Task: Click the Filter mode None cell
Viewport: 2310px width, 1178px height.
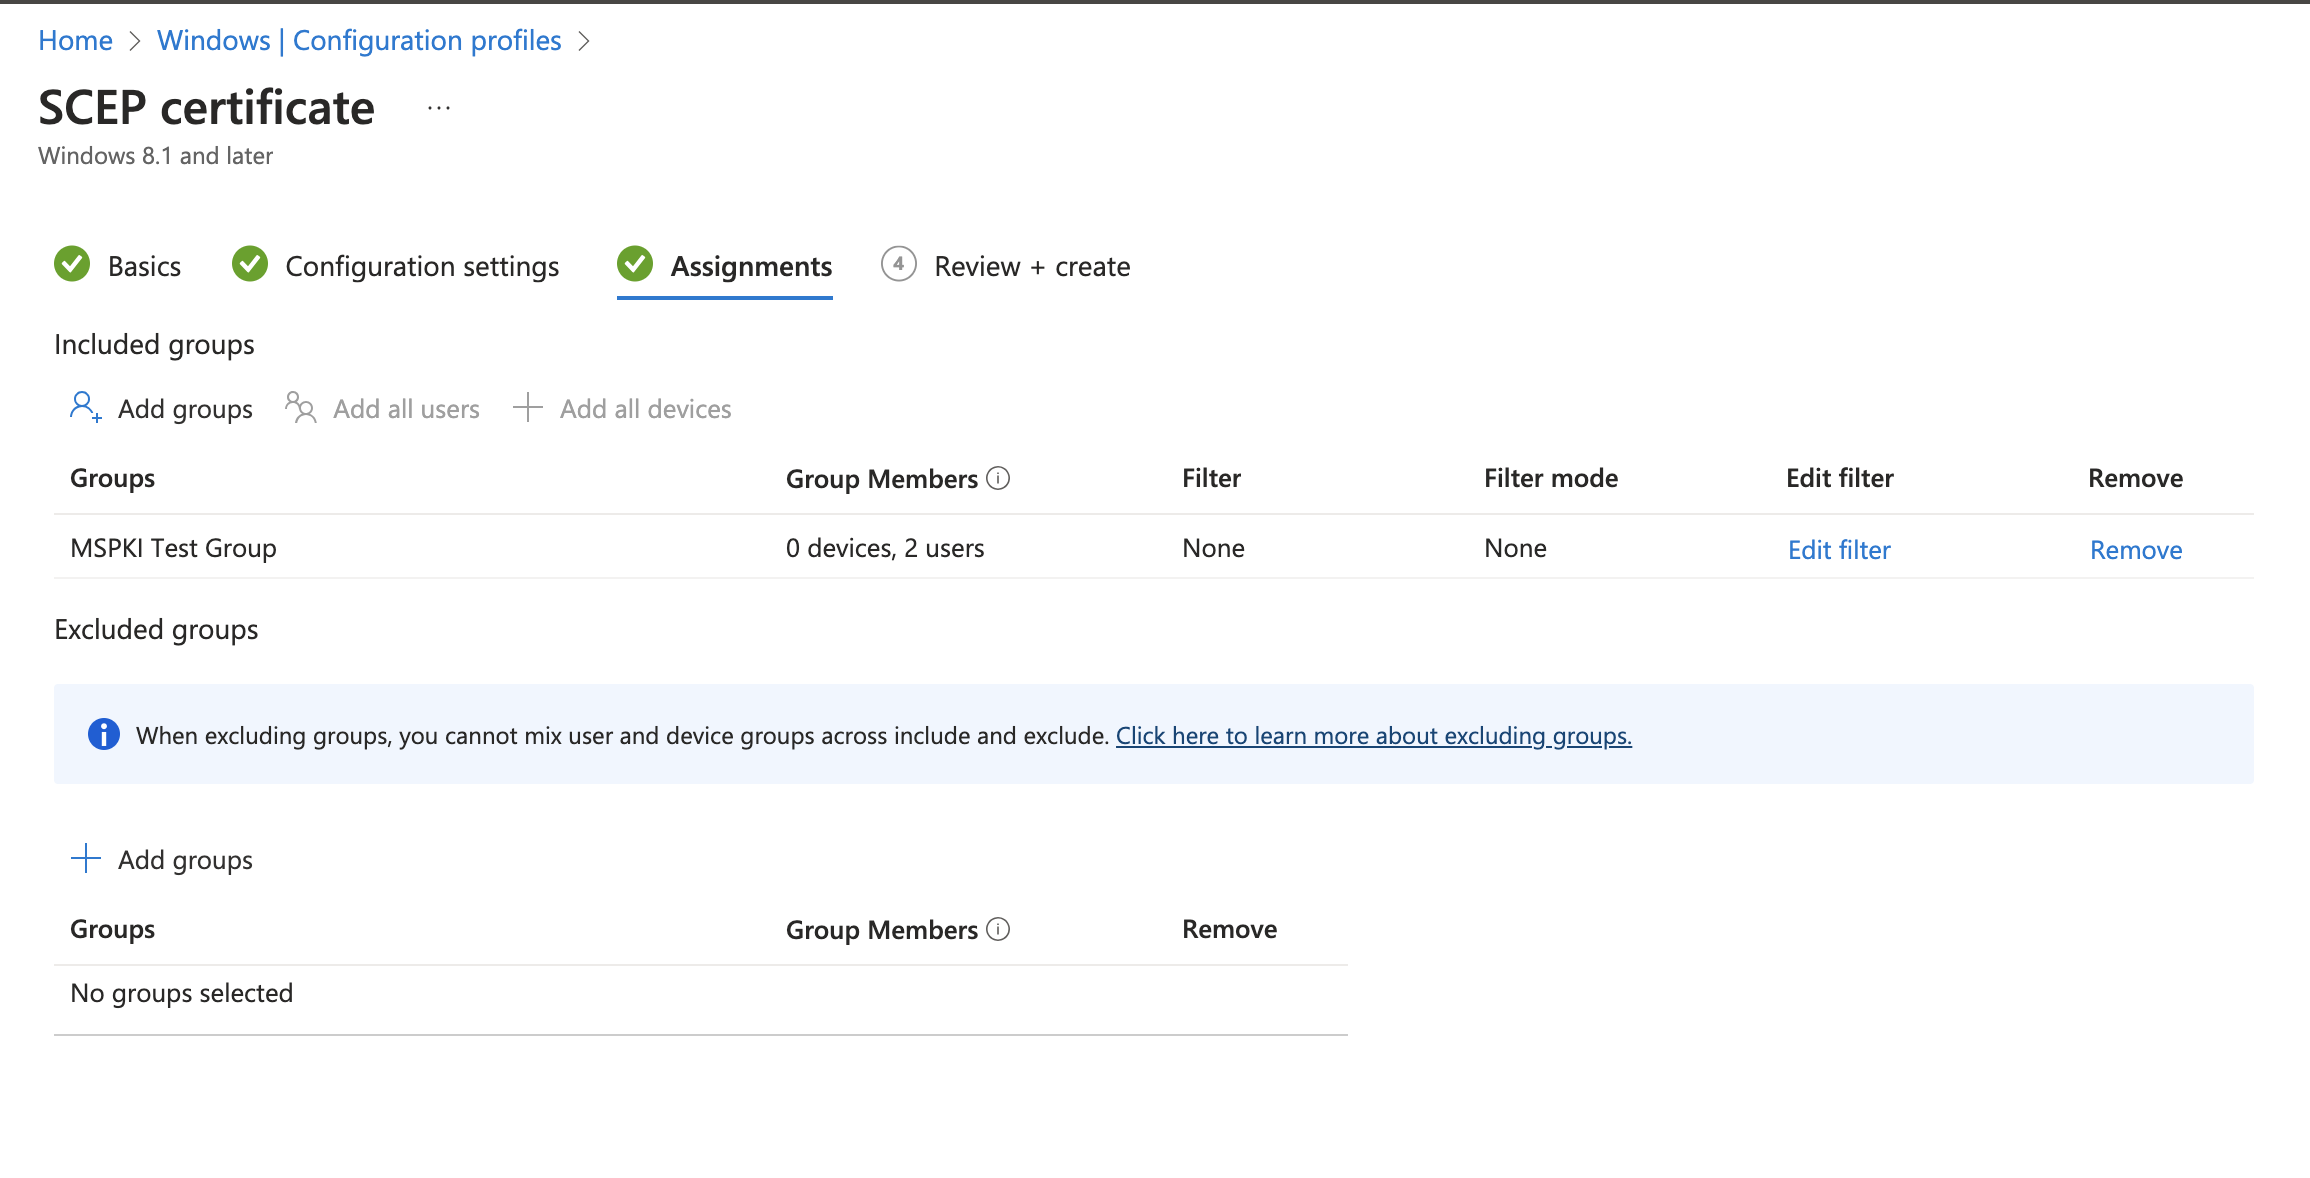Action: click(1515, 548)
